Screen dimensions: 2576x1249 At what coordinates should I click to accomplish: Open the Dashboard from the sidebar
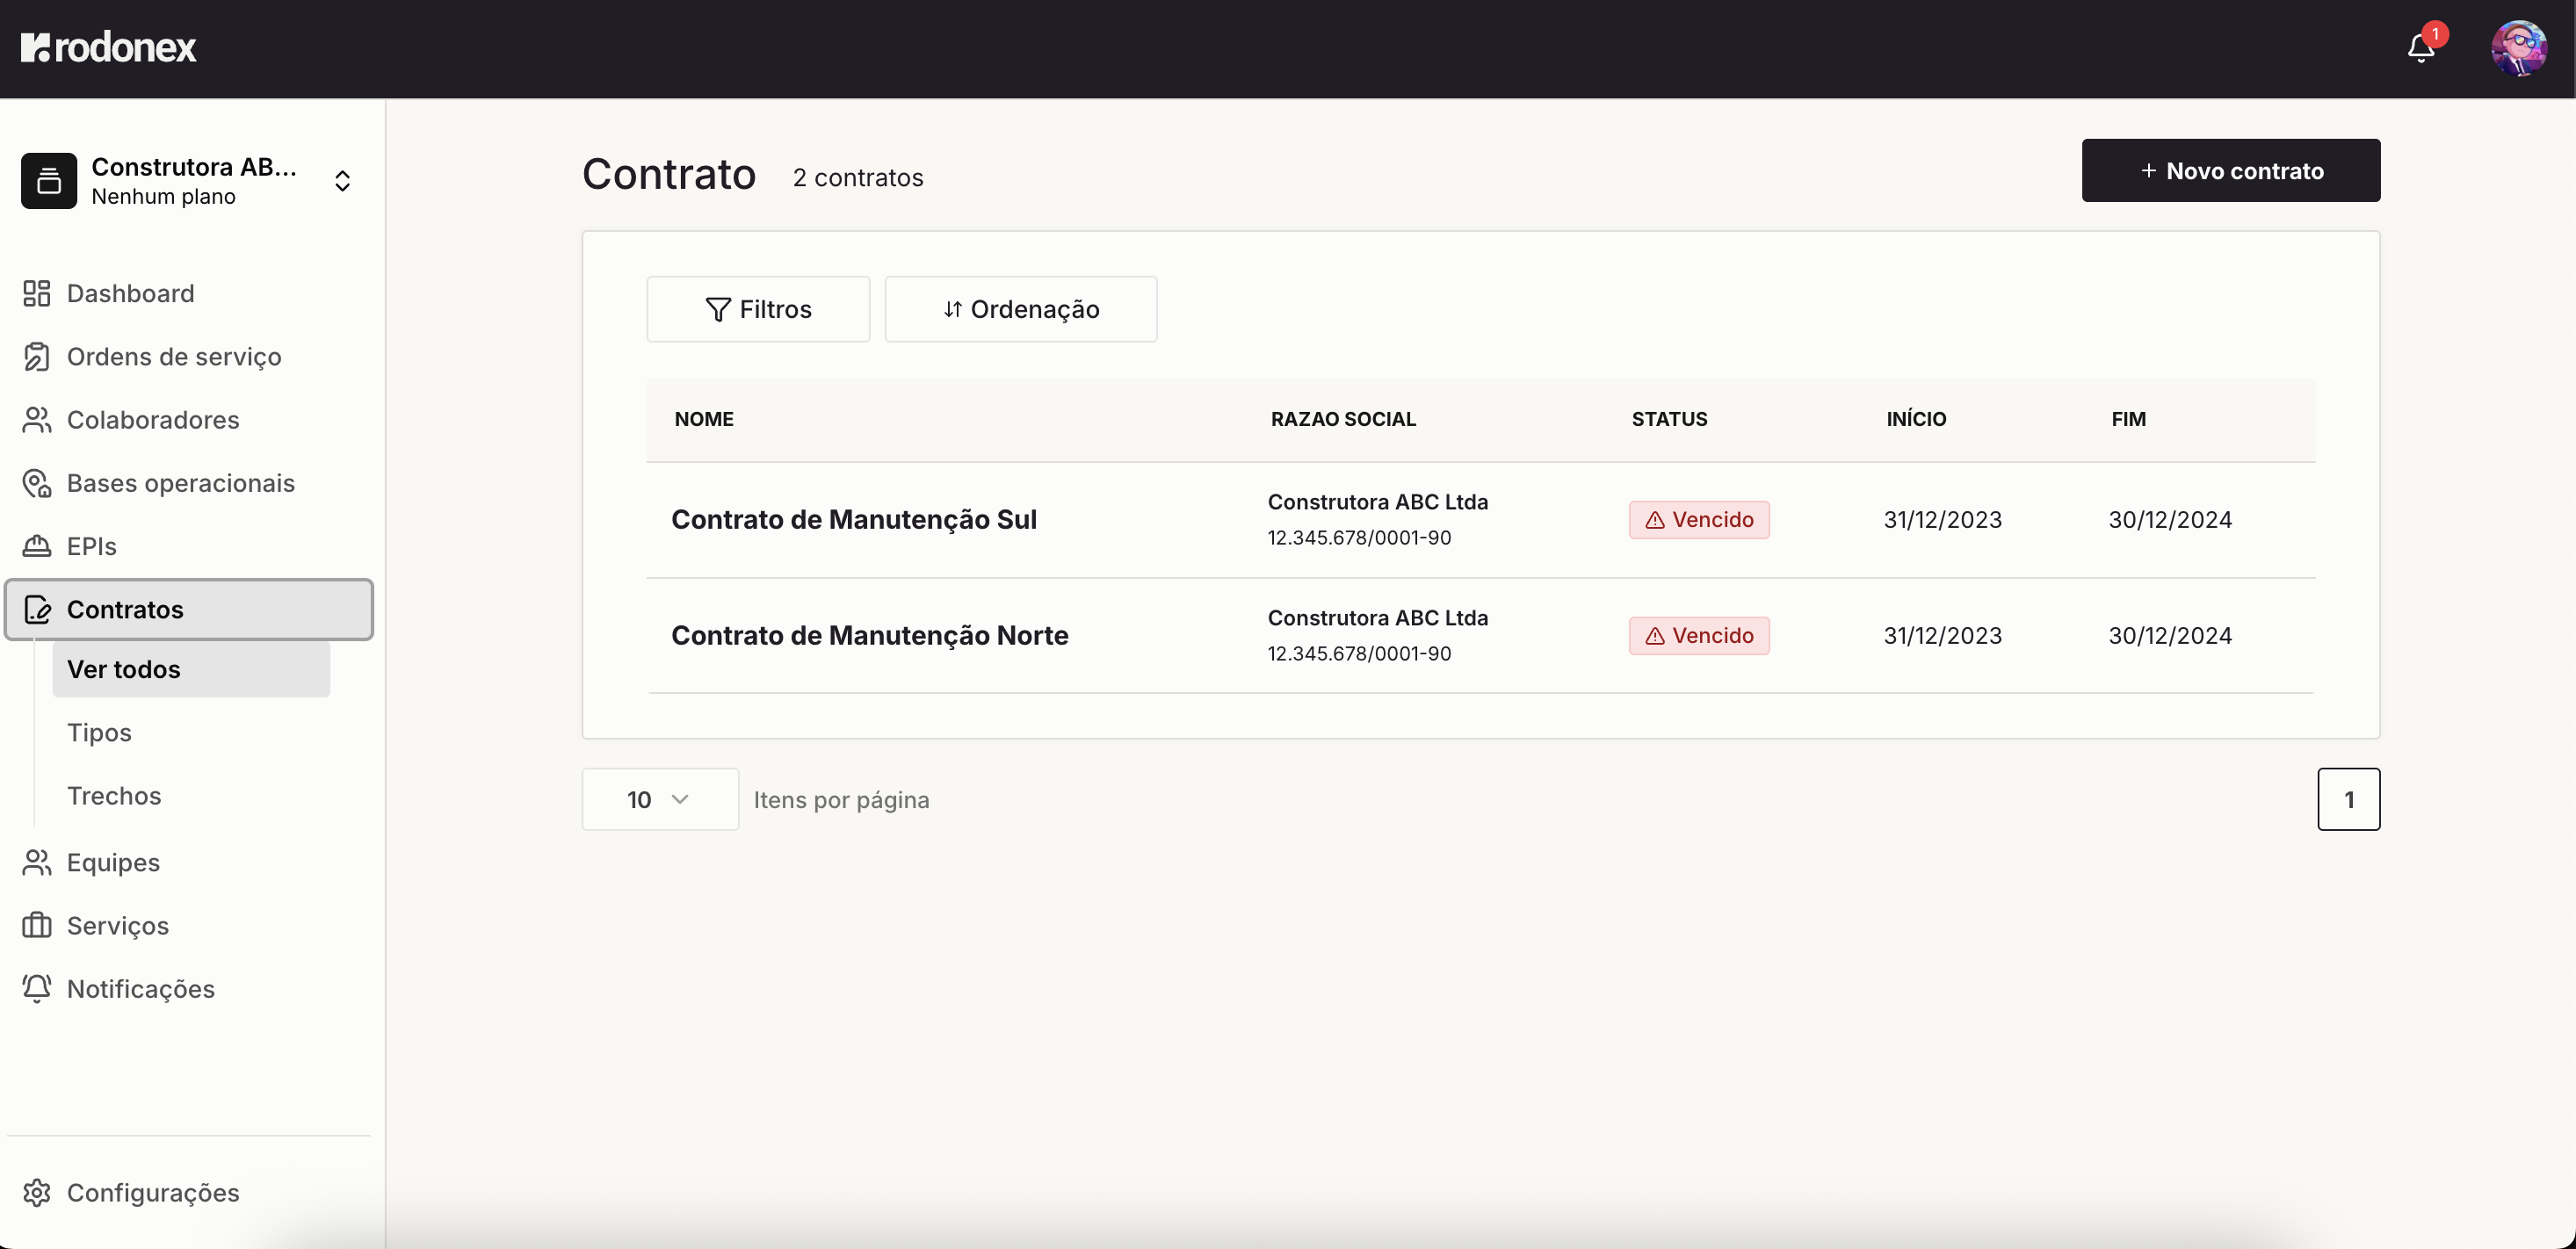pyautogui.click(x=130, y=293)
